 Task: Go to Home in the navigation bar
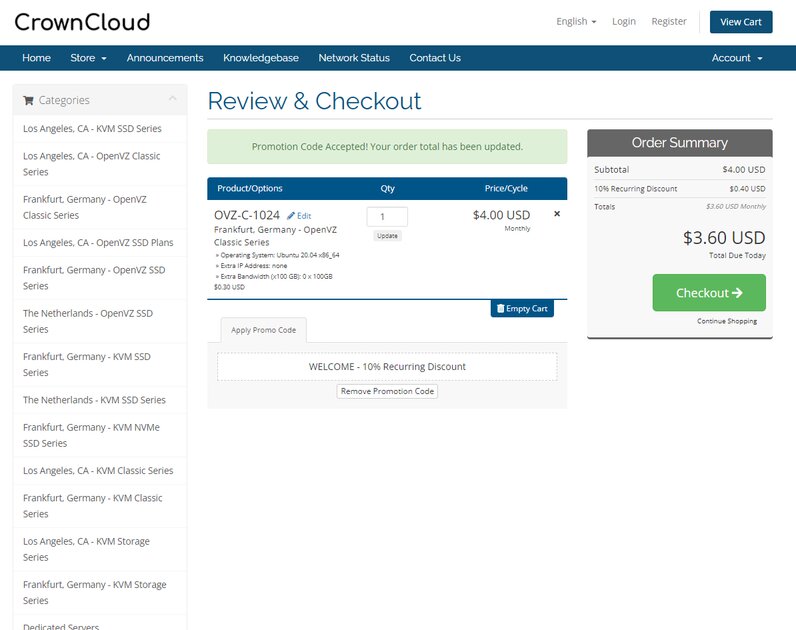[36, 58]
